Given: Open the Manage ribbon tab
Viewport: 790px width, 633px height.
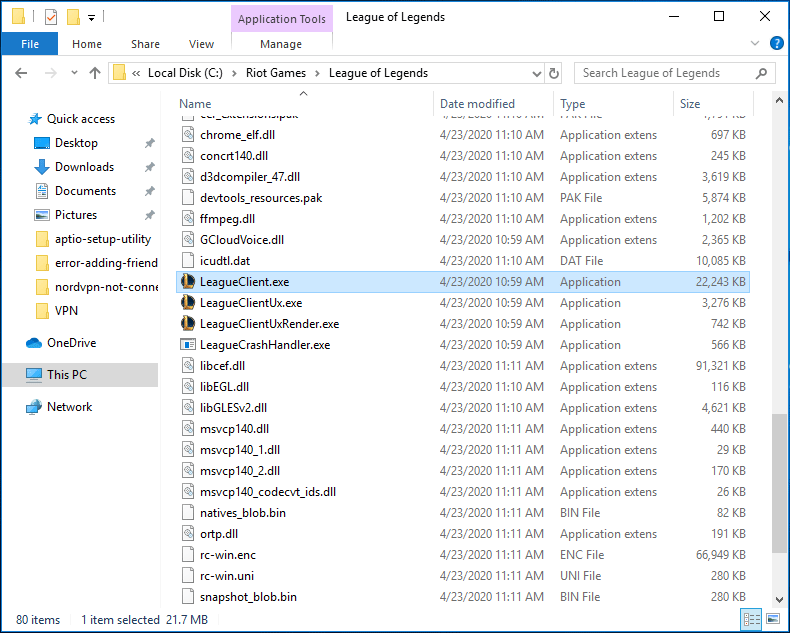Looking at the screenshot, I should click(281, 44).
